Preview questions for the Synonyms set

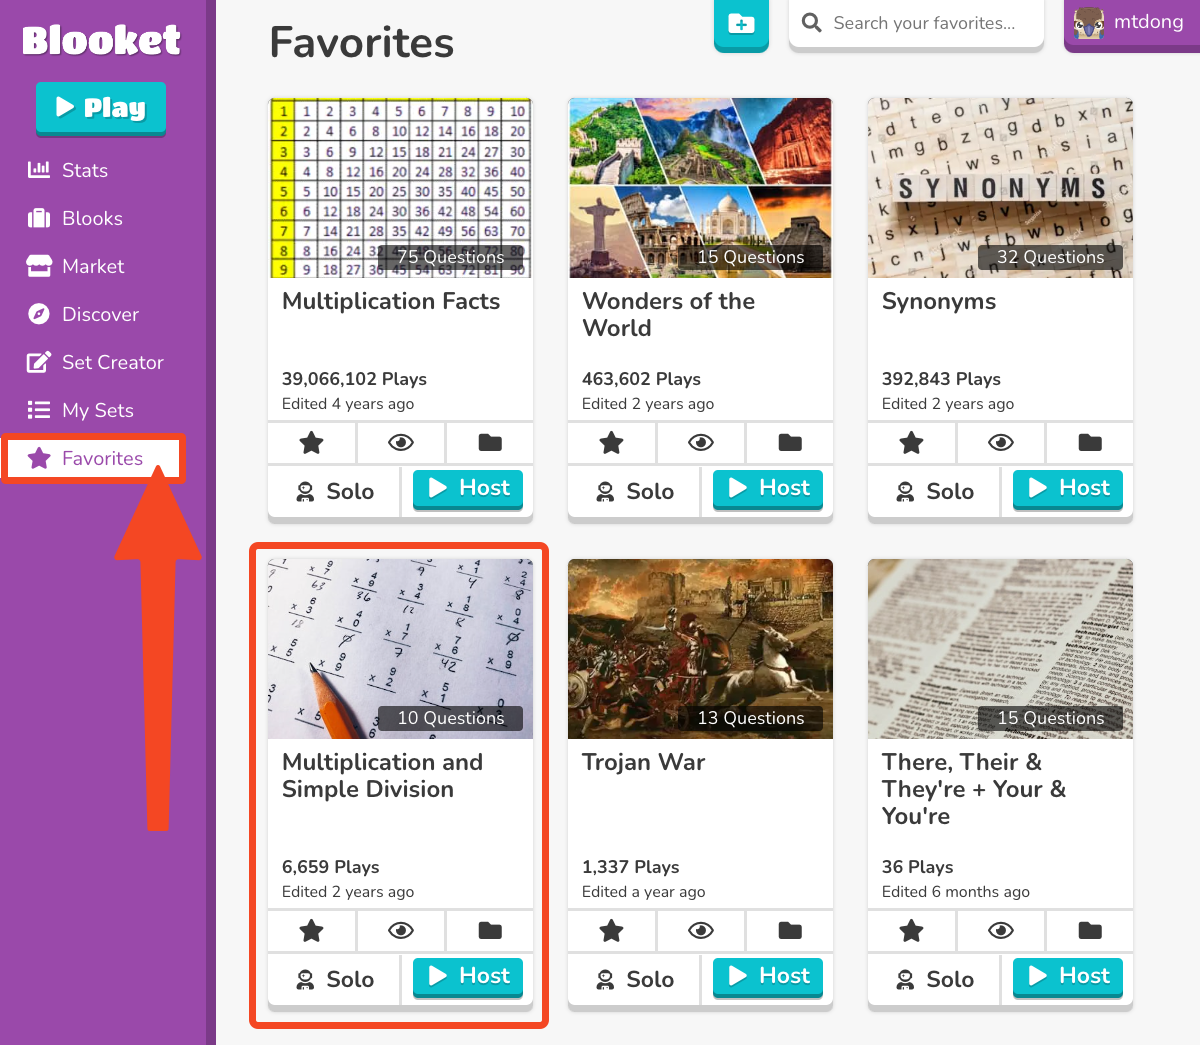(x=1001, y=442)
